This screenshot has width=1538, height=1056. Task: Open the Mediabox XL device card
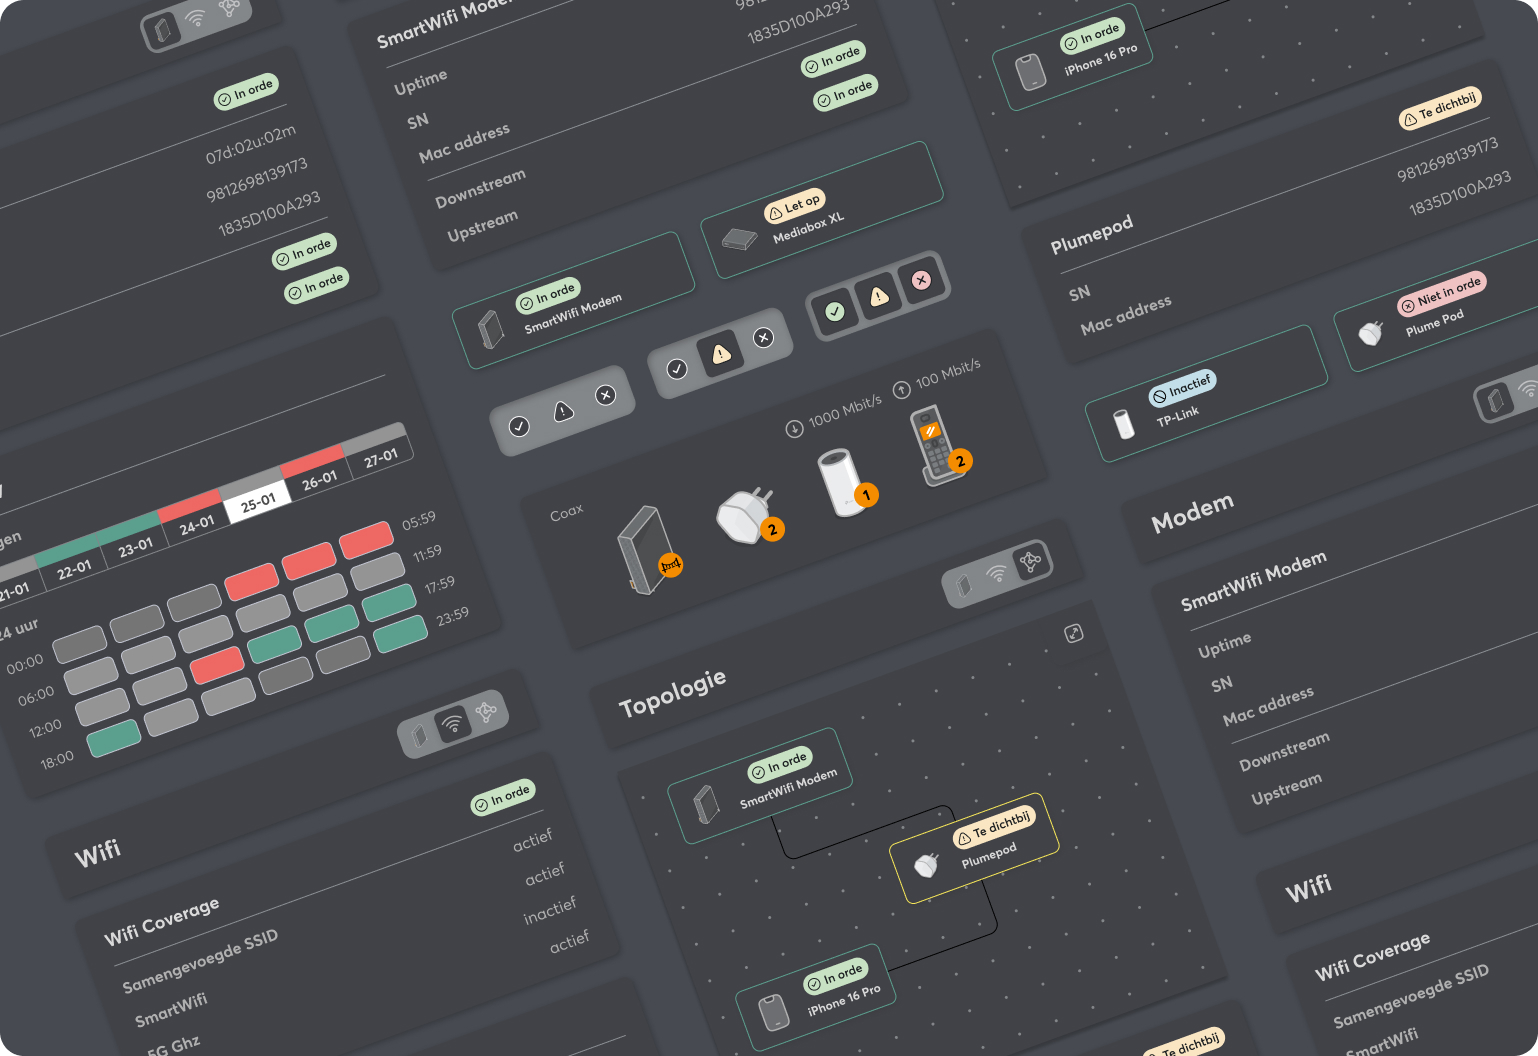822,211
